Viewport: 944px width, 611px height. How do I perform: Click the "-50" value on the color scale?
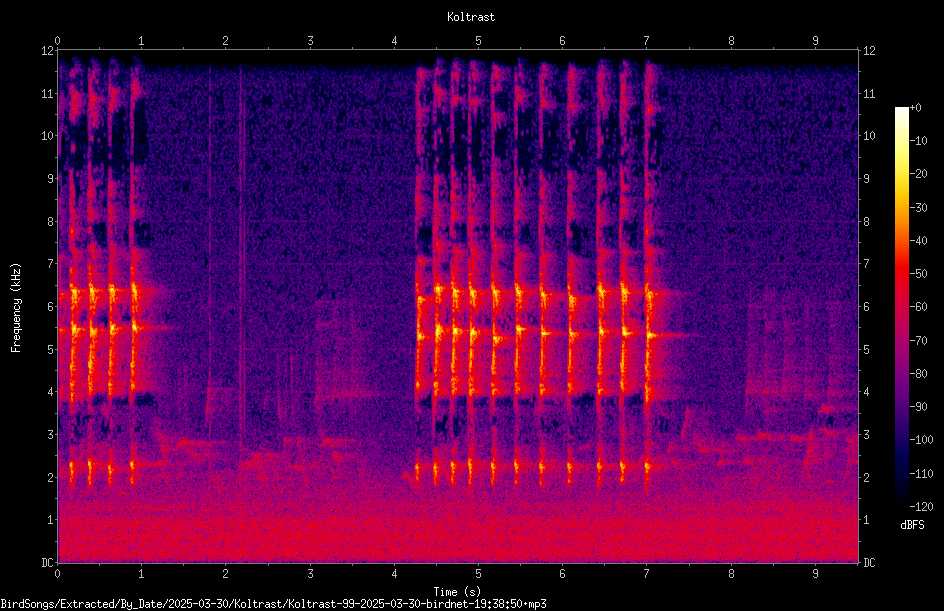tap(919, 274)
